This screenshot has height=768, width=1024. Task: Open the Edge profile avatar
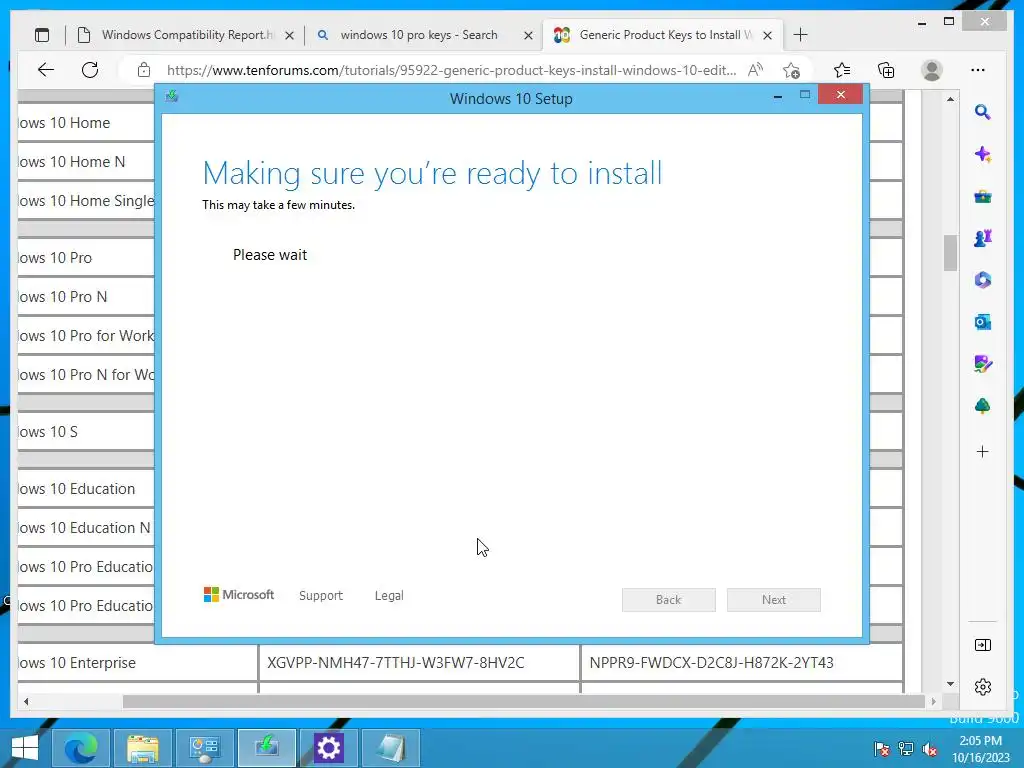[x=932, y=70]
